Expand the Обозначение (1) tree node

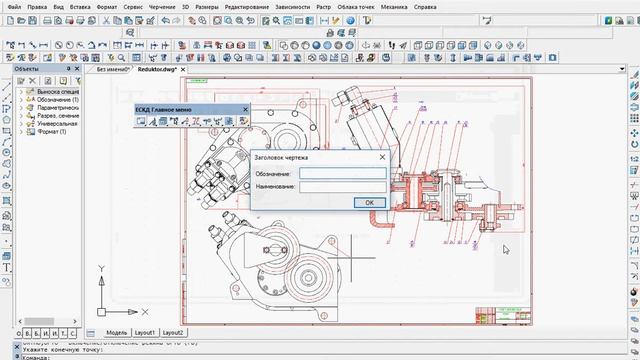pos(21,100)
